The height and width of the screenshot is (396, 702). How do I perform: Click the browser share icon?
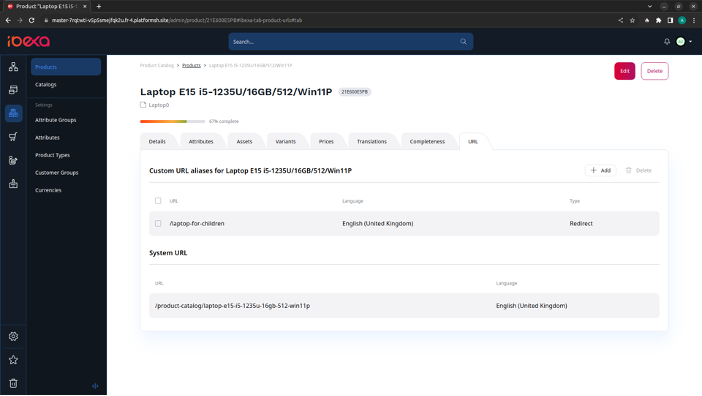point(621,20)
